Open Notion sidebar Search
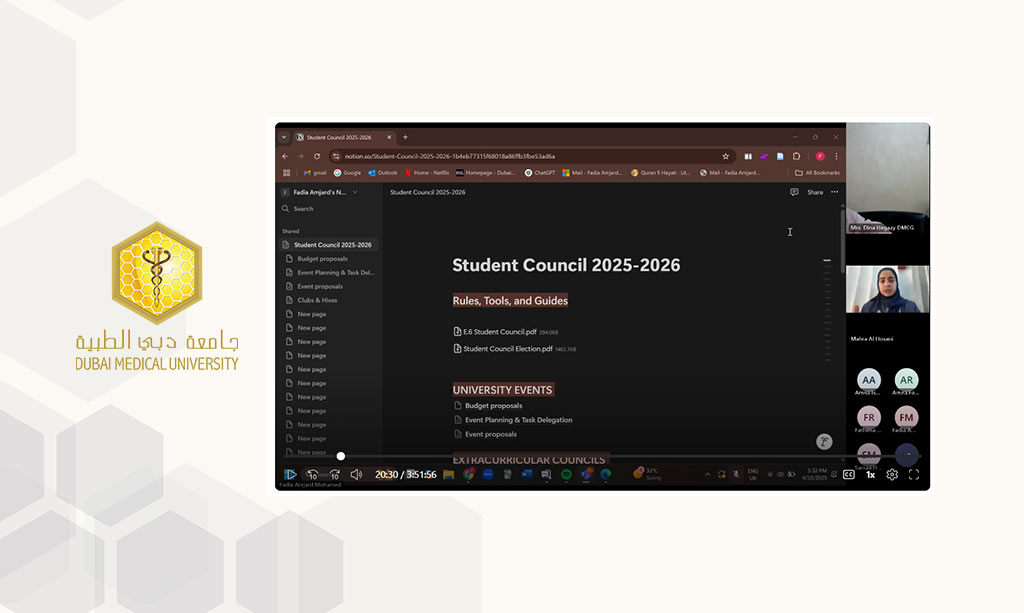1024x613 pixels. 298,209
